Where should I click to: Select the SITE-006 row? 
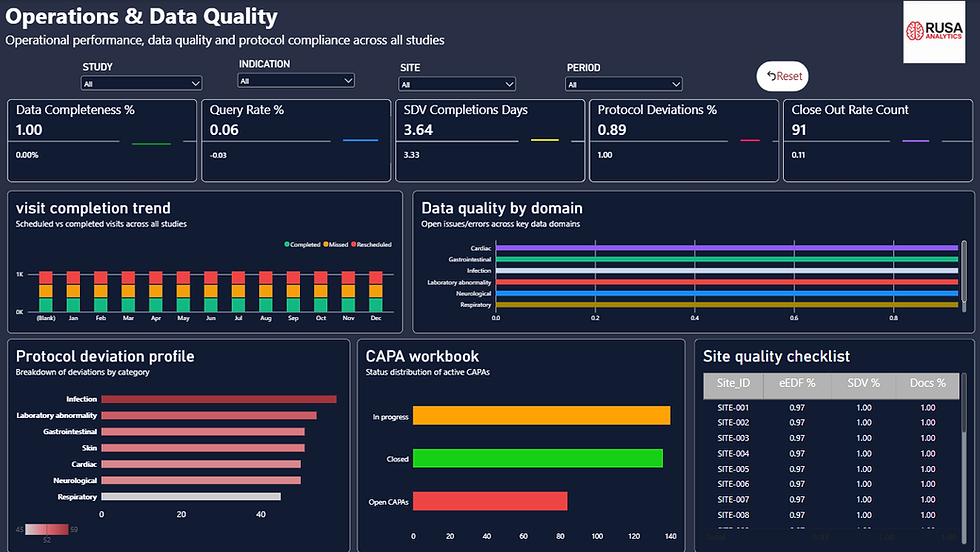[x=831, y=484]
